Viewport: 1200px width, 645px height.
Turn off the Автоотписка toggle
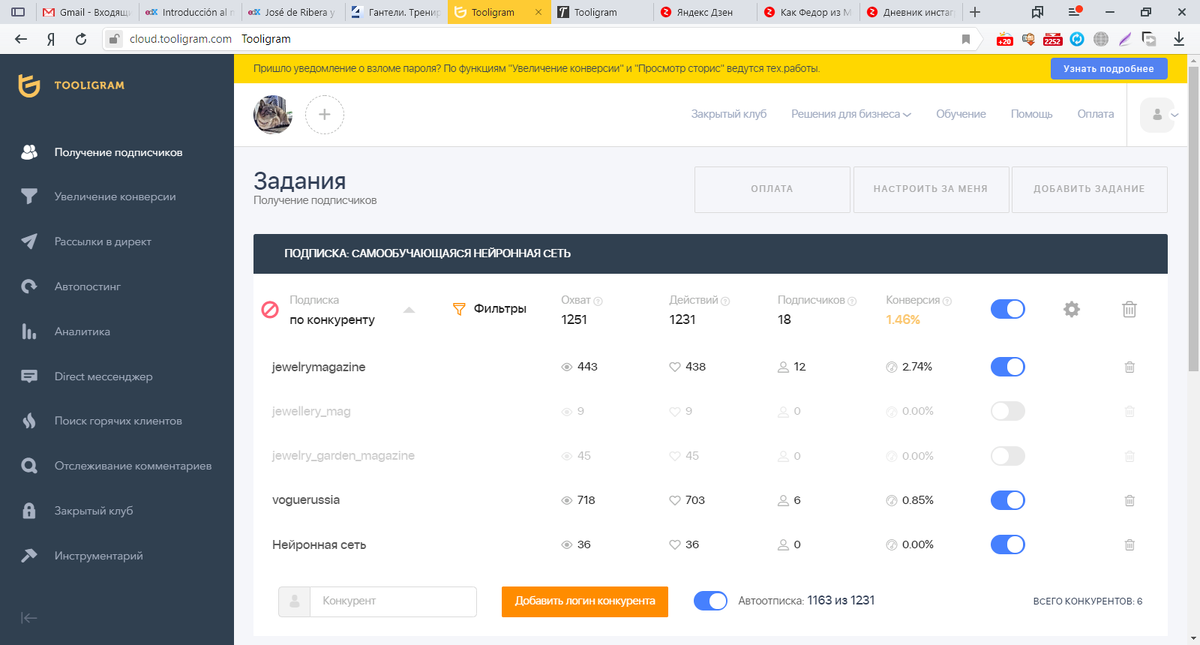[x=711, y=601]
